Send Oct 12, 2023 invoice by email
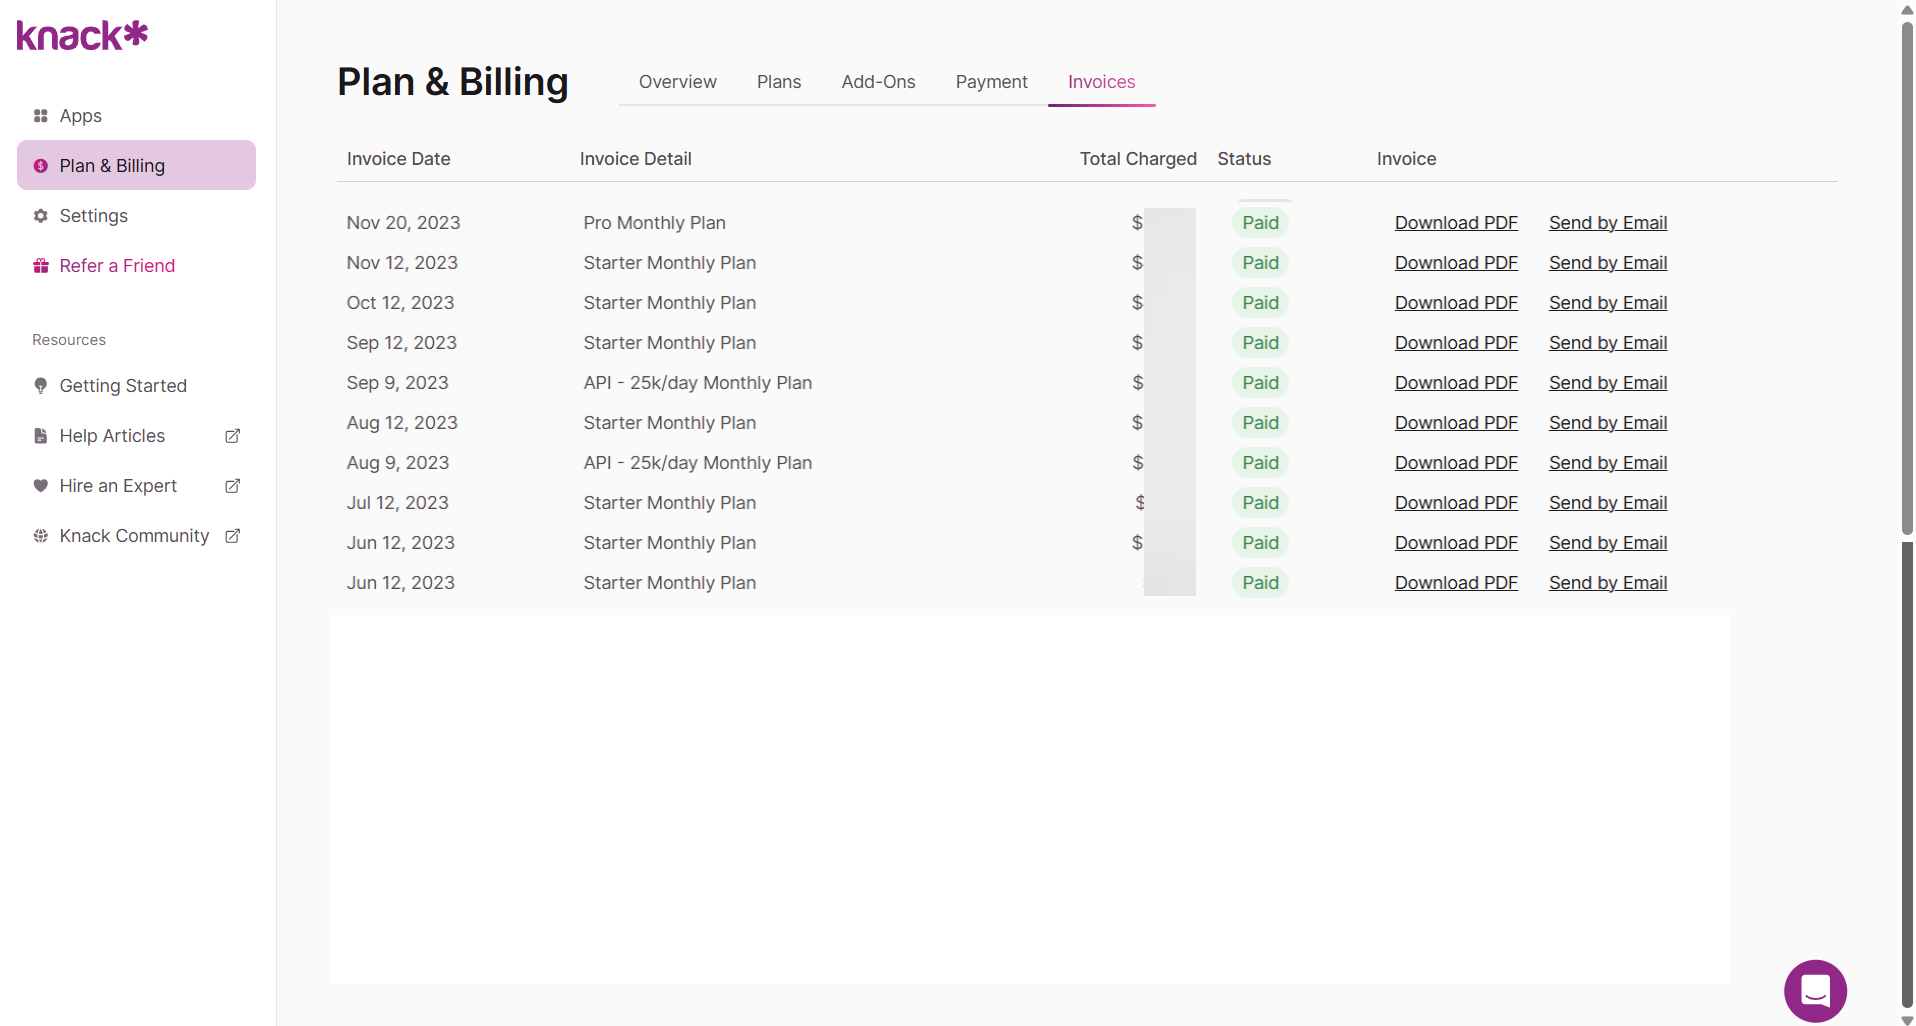The width and height of the screenshot is (1916, 1026). coord(1608,303)
